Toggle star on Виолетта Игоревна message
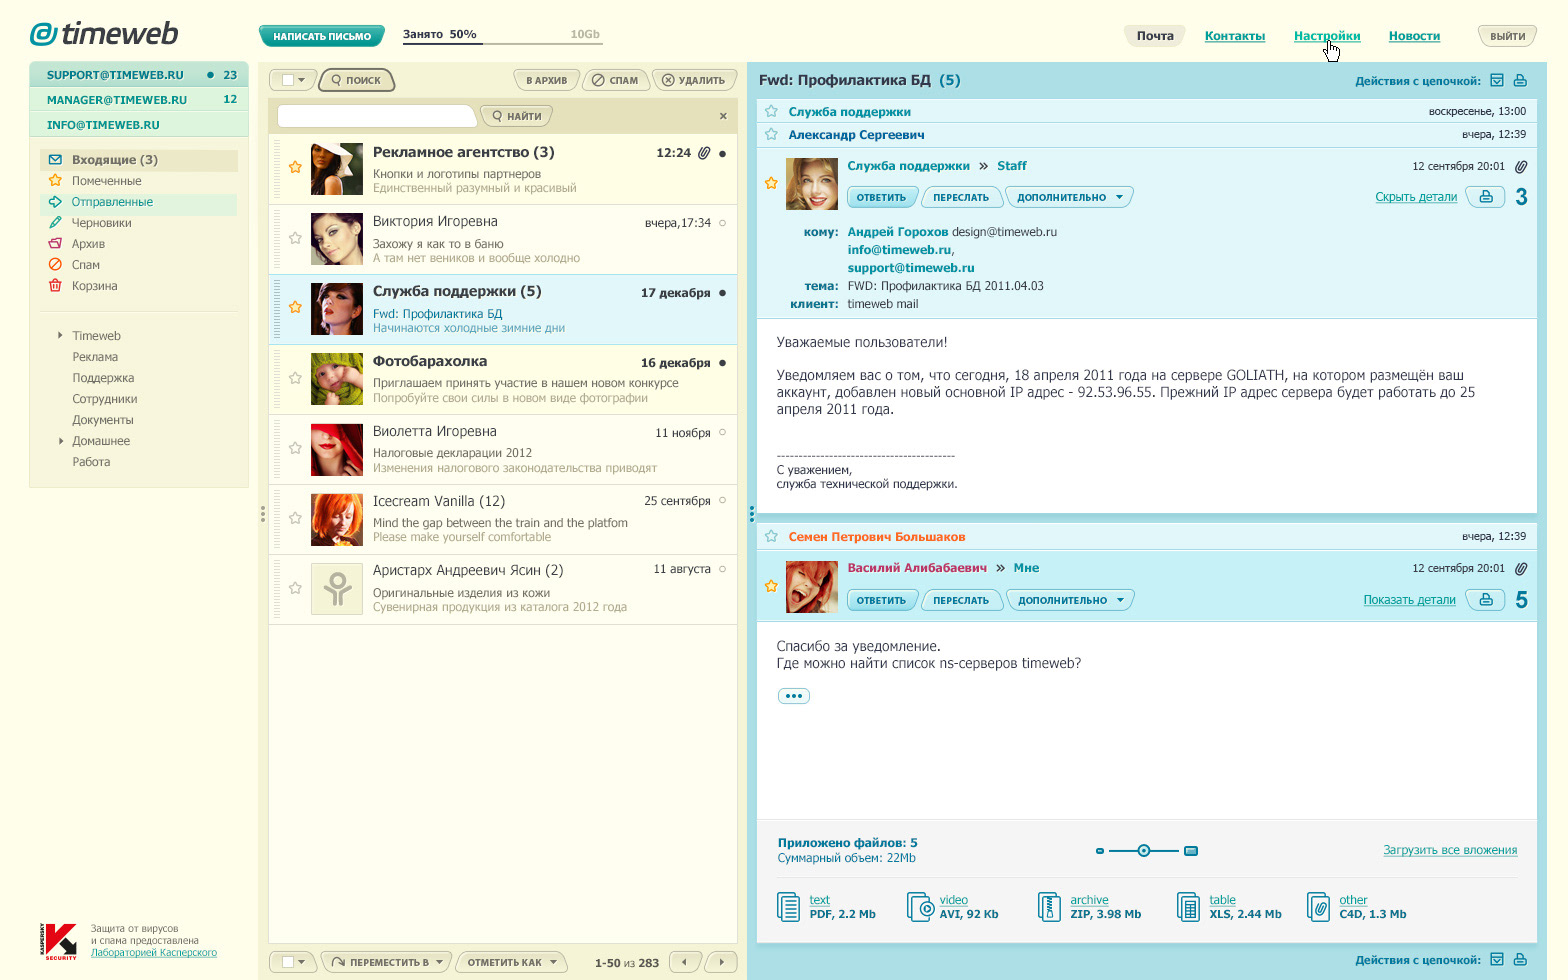1568x980 pixels. (295, 448)
